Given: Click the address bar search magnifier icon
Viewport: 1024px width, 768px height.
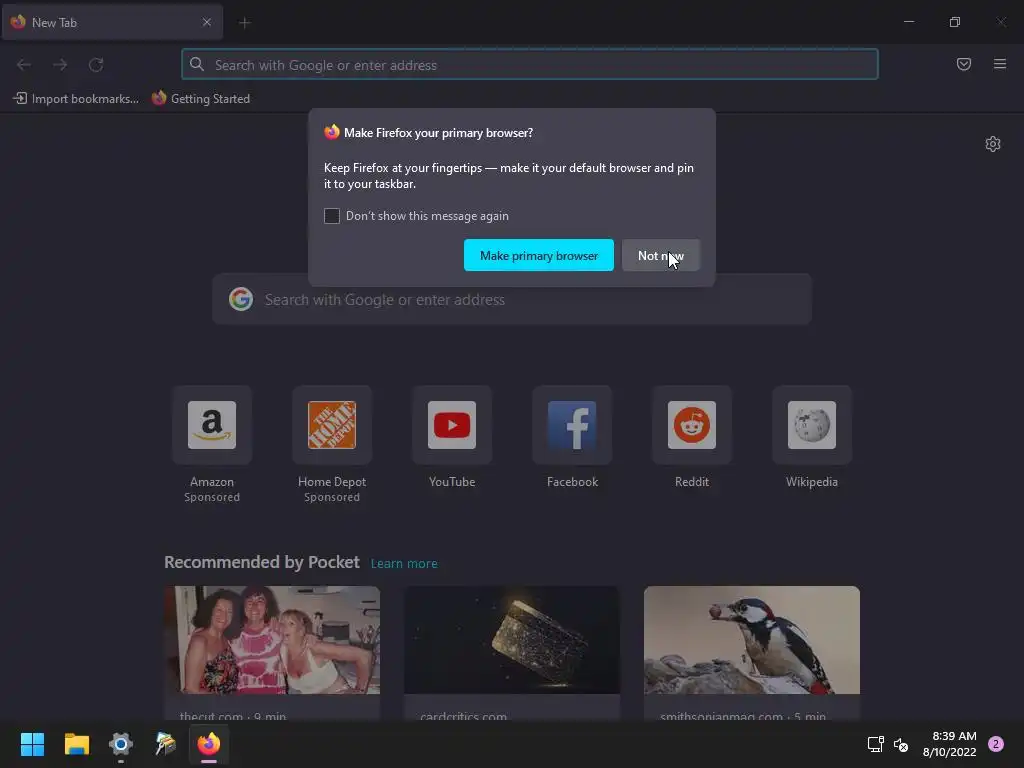Looking at the screenshot, I should [197, 64].
